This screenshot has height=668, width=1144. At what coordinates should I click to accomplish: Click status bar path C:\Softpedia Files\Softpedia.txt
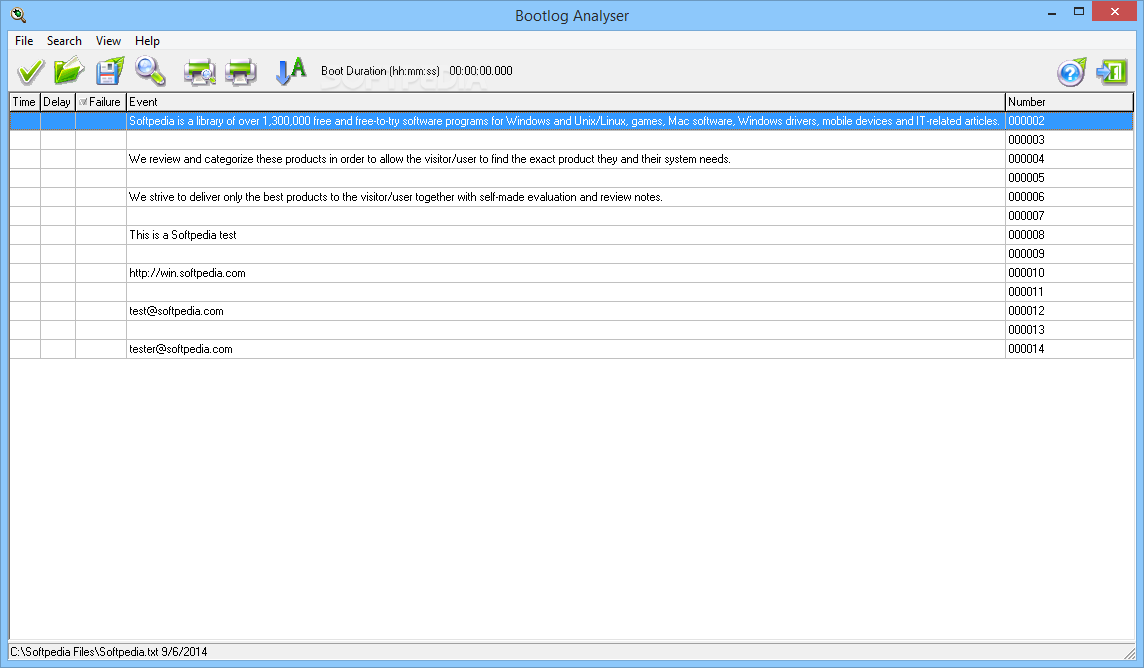pyautogui.click(x=84, y=652)
